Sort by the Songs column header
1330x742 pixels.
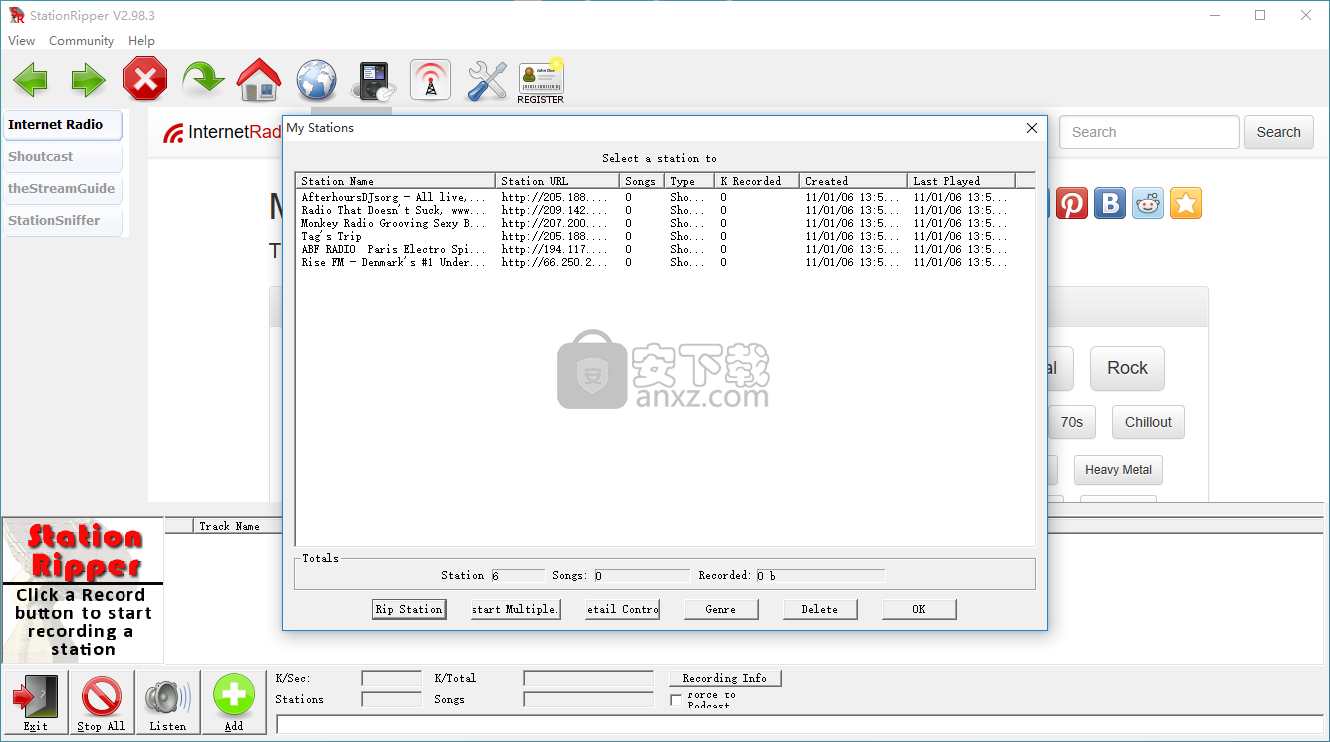pyautogui.click(x=641, y=181)
